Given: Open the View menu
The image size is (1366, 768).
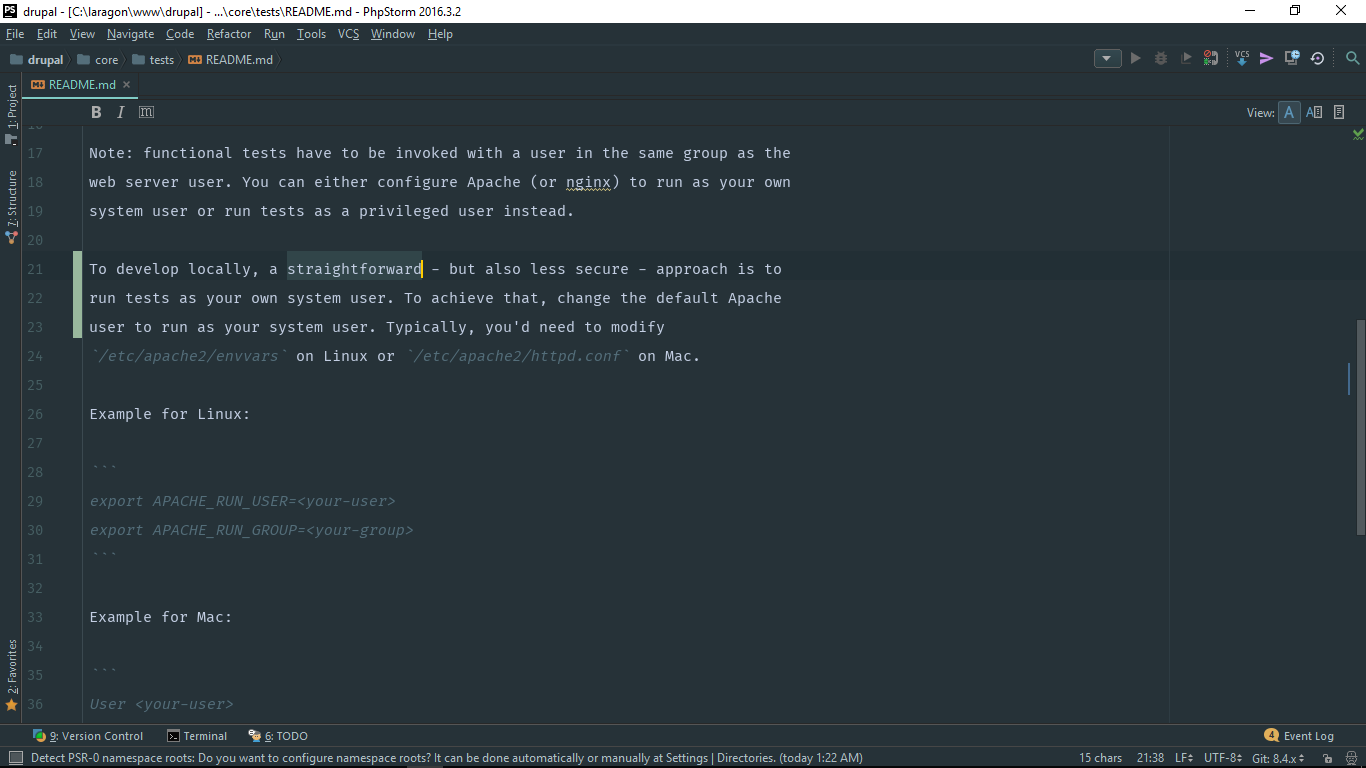Looking at the screenshot, I should (82, 34).
